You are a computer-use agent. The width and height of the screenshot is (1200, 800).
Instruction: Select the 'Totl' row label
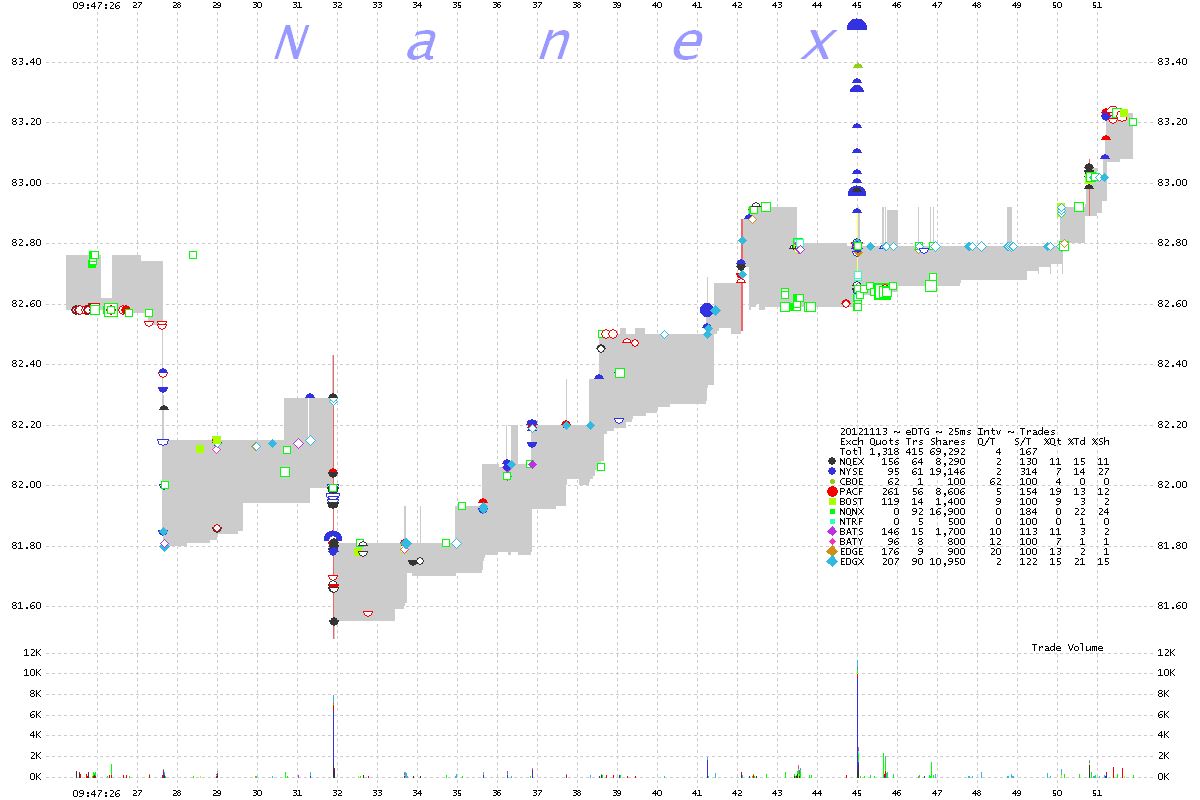(x=851, y=451)
